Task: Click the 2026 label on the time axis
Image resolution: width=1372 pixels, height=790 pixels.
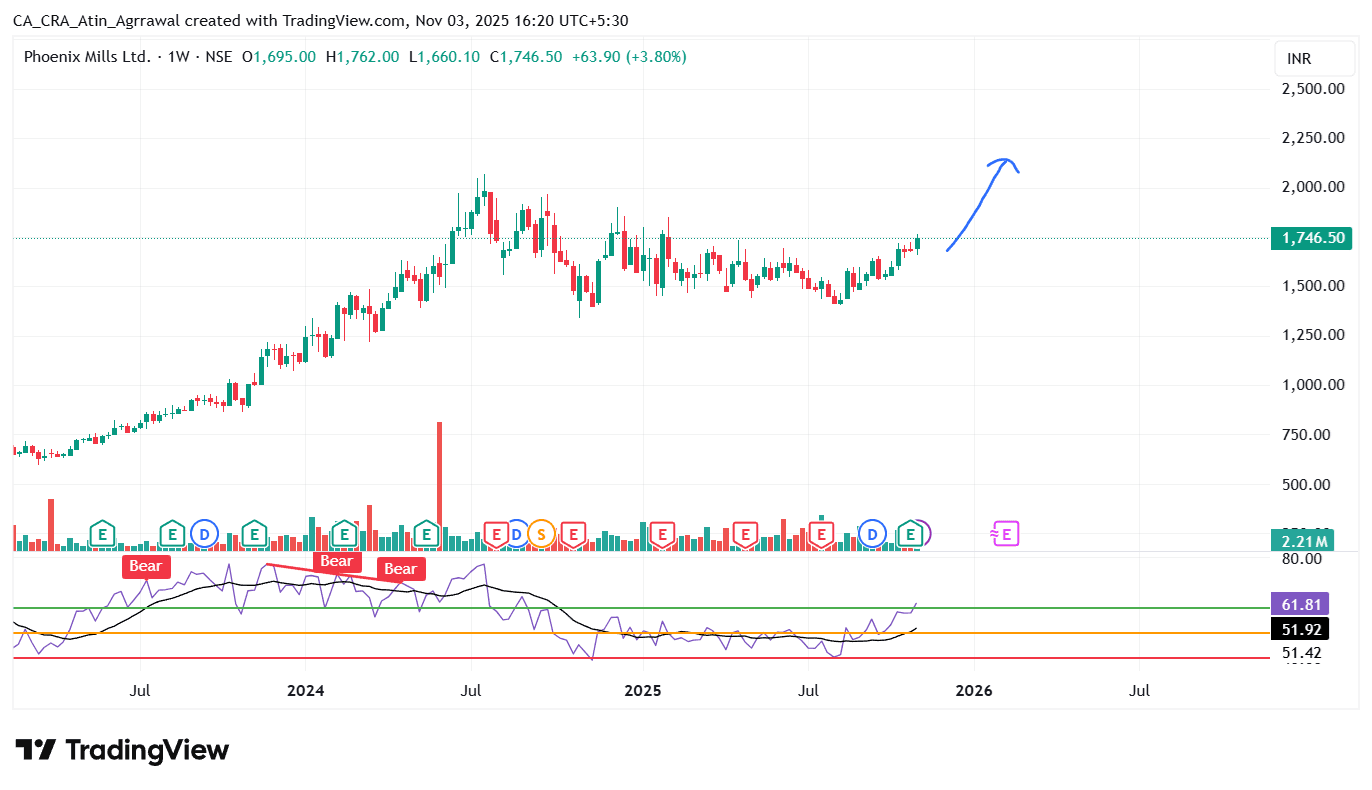Action: [x=974, y=690]
